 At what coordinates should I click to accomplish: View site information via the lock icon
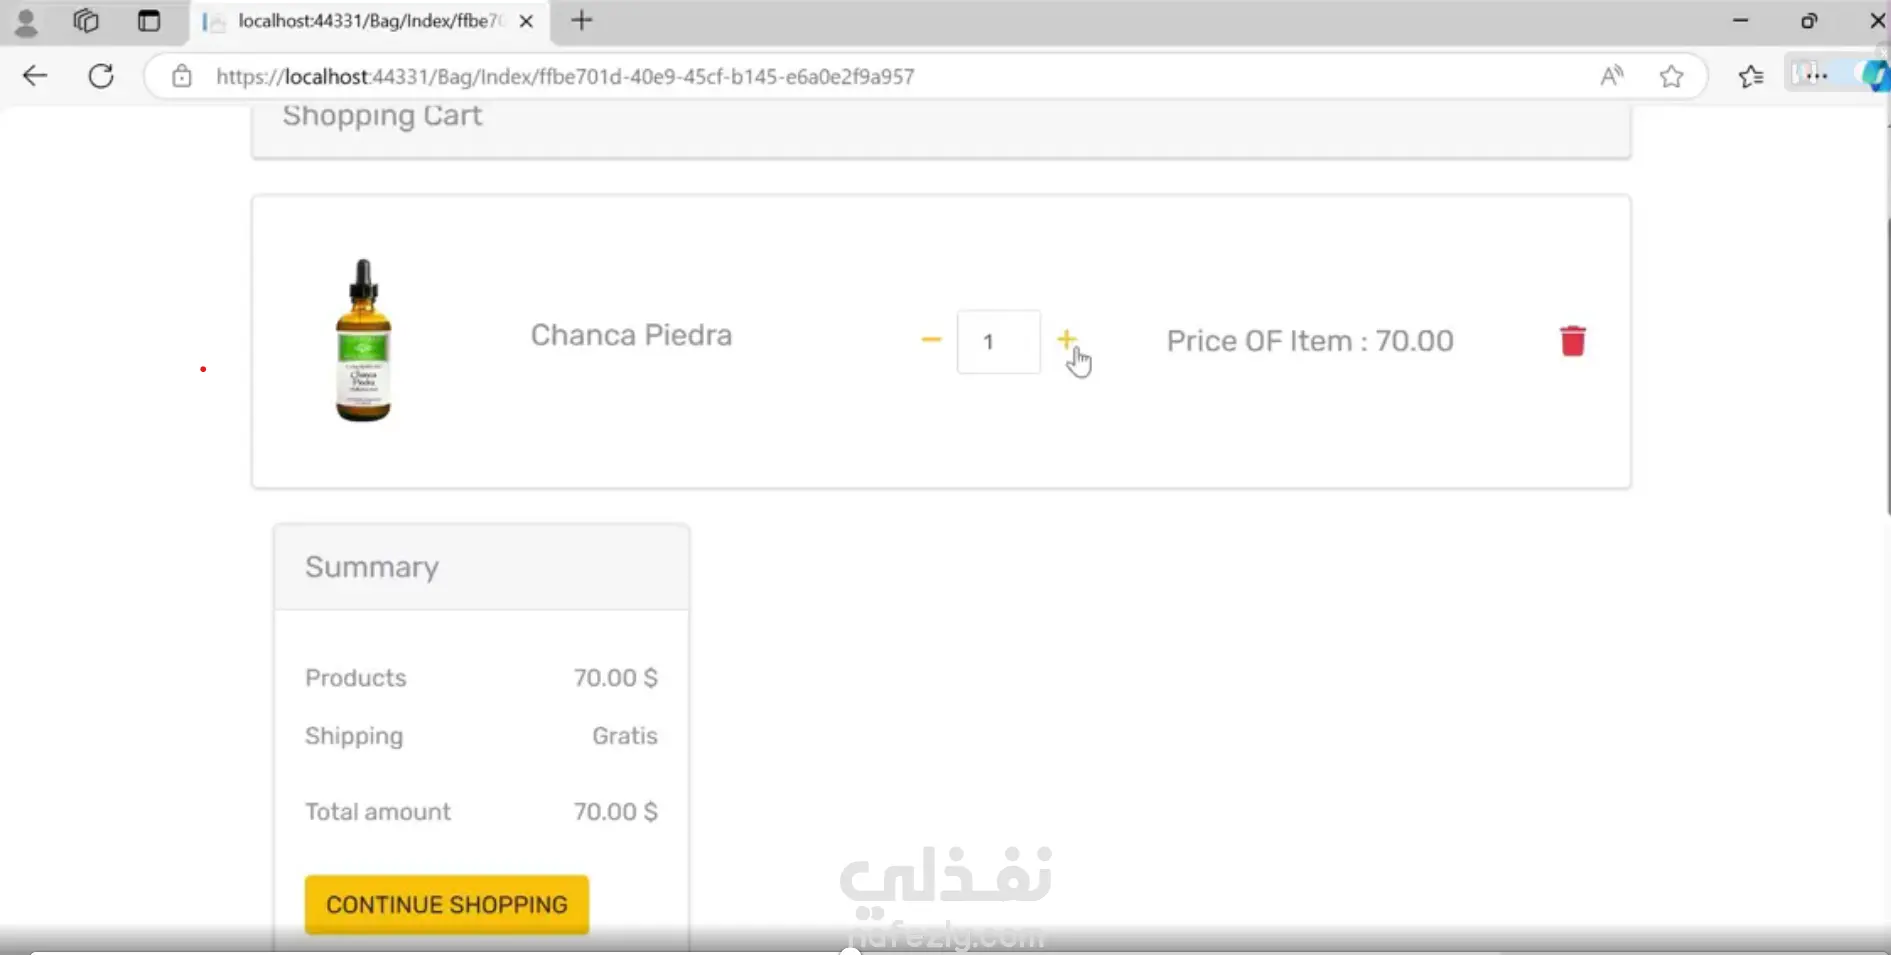click(181, 76)
